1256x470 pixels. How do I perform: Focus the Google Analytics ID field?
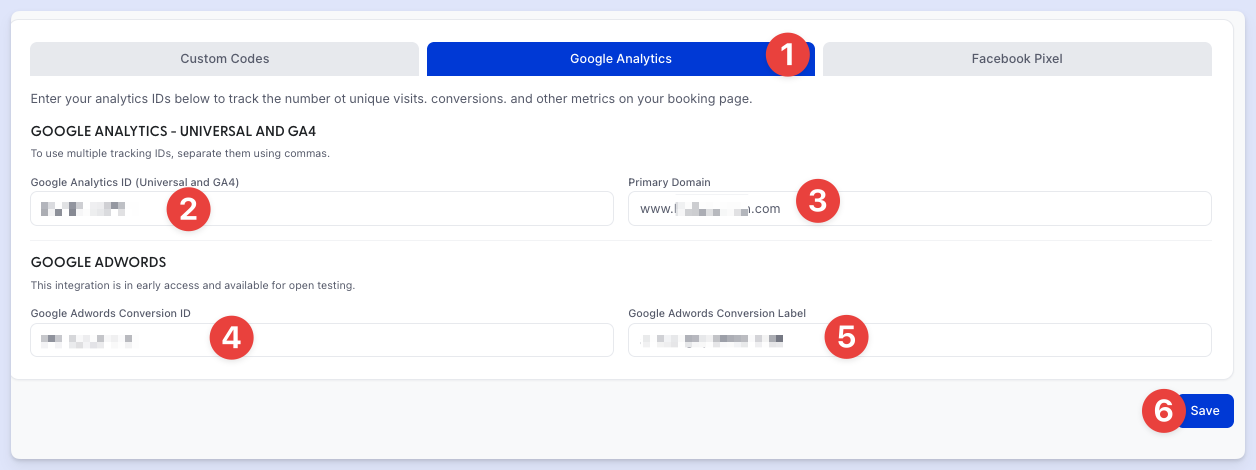coord(321,209)
